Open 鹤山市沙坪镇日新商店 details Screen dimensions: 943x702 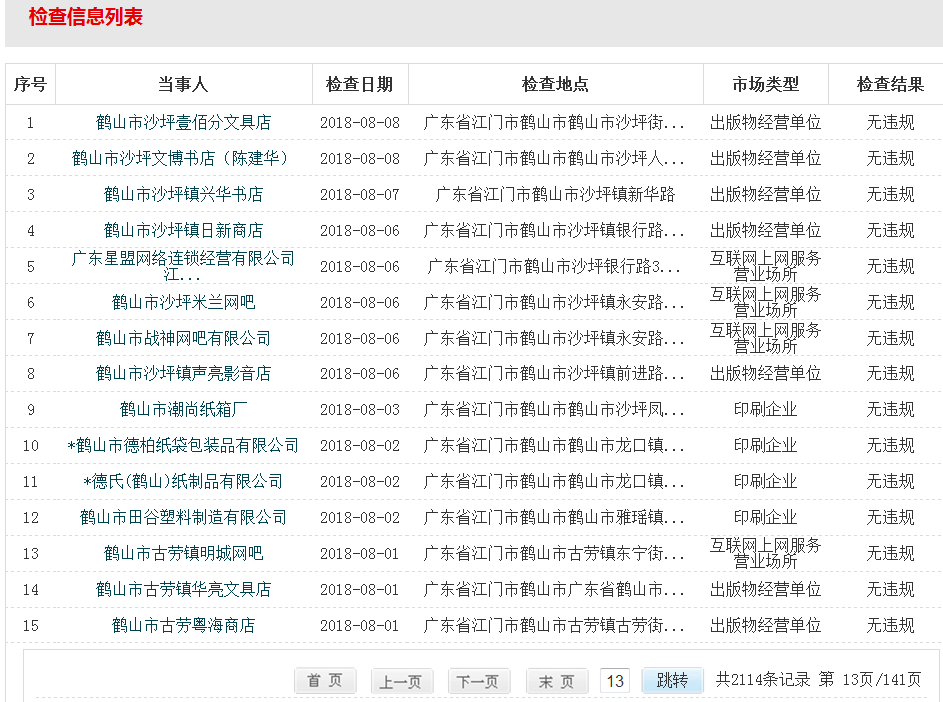pos(183,231)
